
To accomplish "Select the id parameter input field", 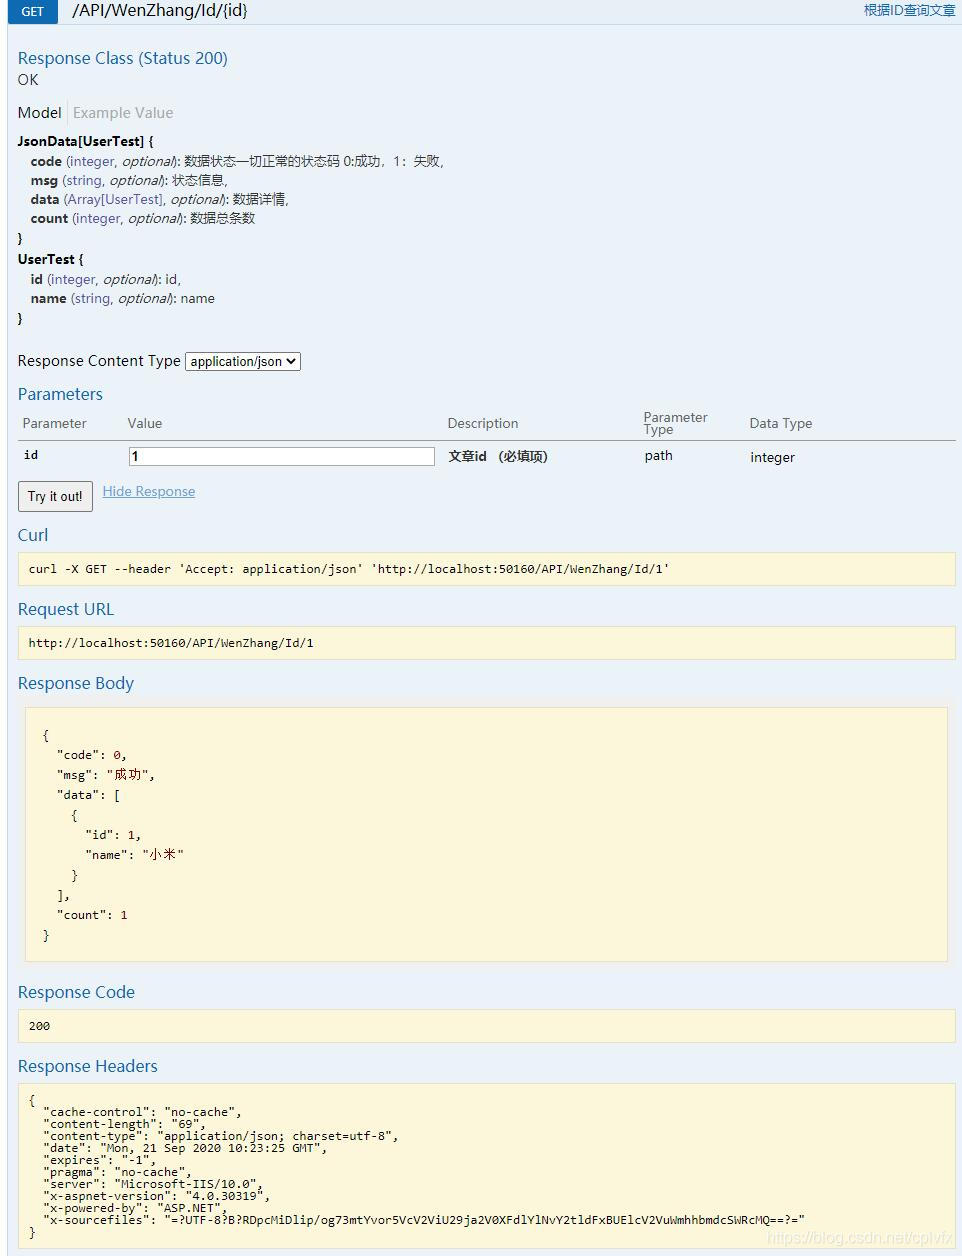I will click(x=281, y=456).
